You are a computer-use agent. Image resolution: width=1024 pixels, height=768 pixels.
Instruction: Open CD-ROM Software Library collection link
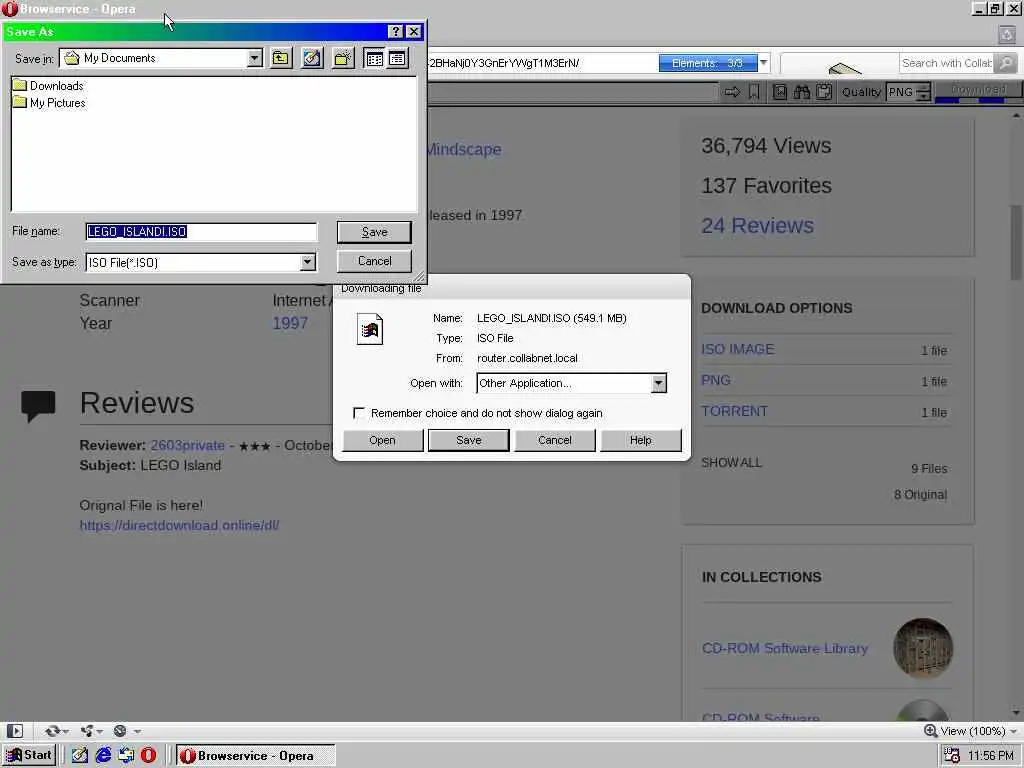[784, 648]
